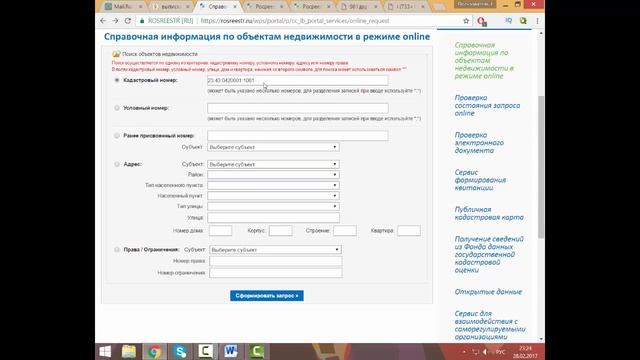
Task: Select the Адрес radio button
Action: click(117, 164)
